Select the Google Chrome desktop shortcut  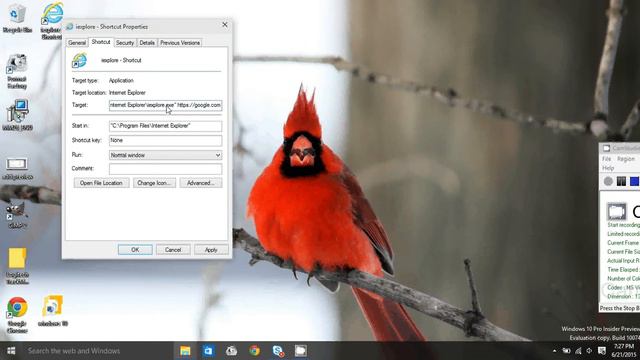click(17, 315)
